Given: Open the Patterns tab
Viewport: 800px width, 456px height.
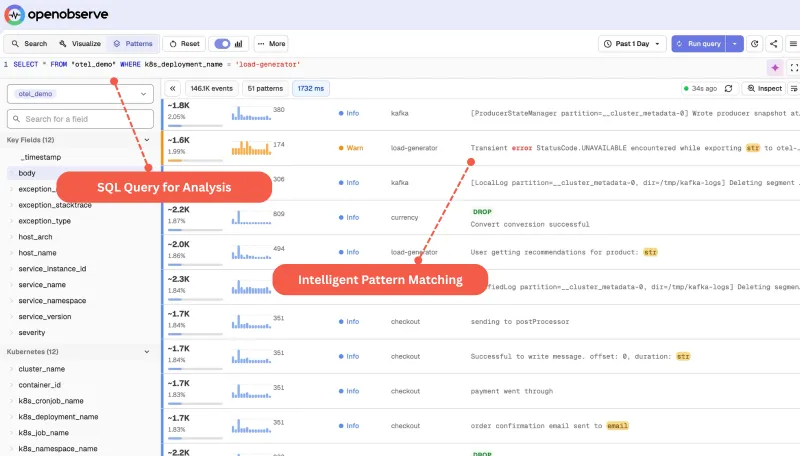Looking at the screenshot, I should (x=133, y=44).
